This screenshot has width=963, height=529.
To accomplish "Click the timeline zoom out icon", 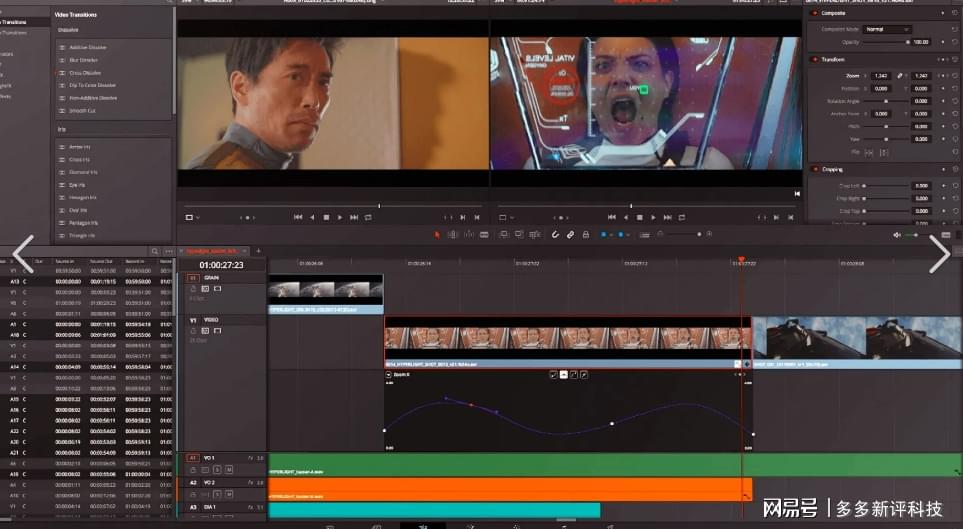I will [660, 234].
